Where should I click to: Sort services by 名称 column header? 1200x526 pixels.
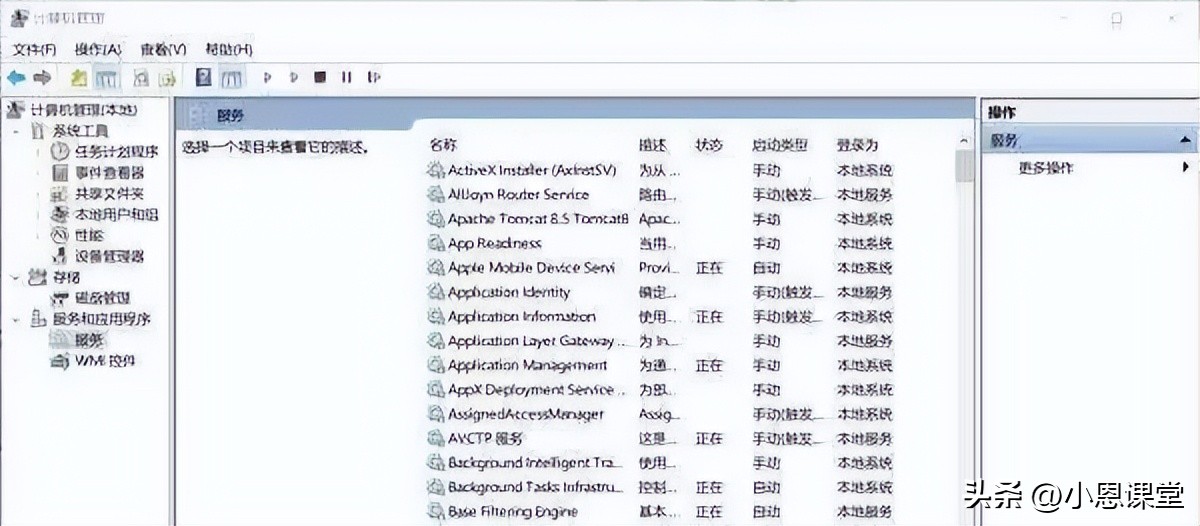[x=443, y=146]
